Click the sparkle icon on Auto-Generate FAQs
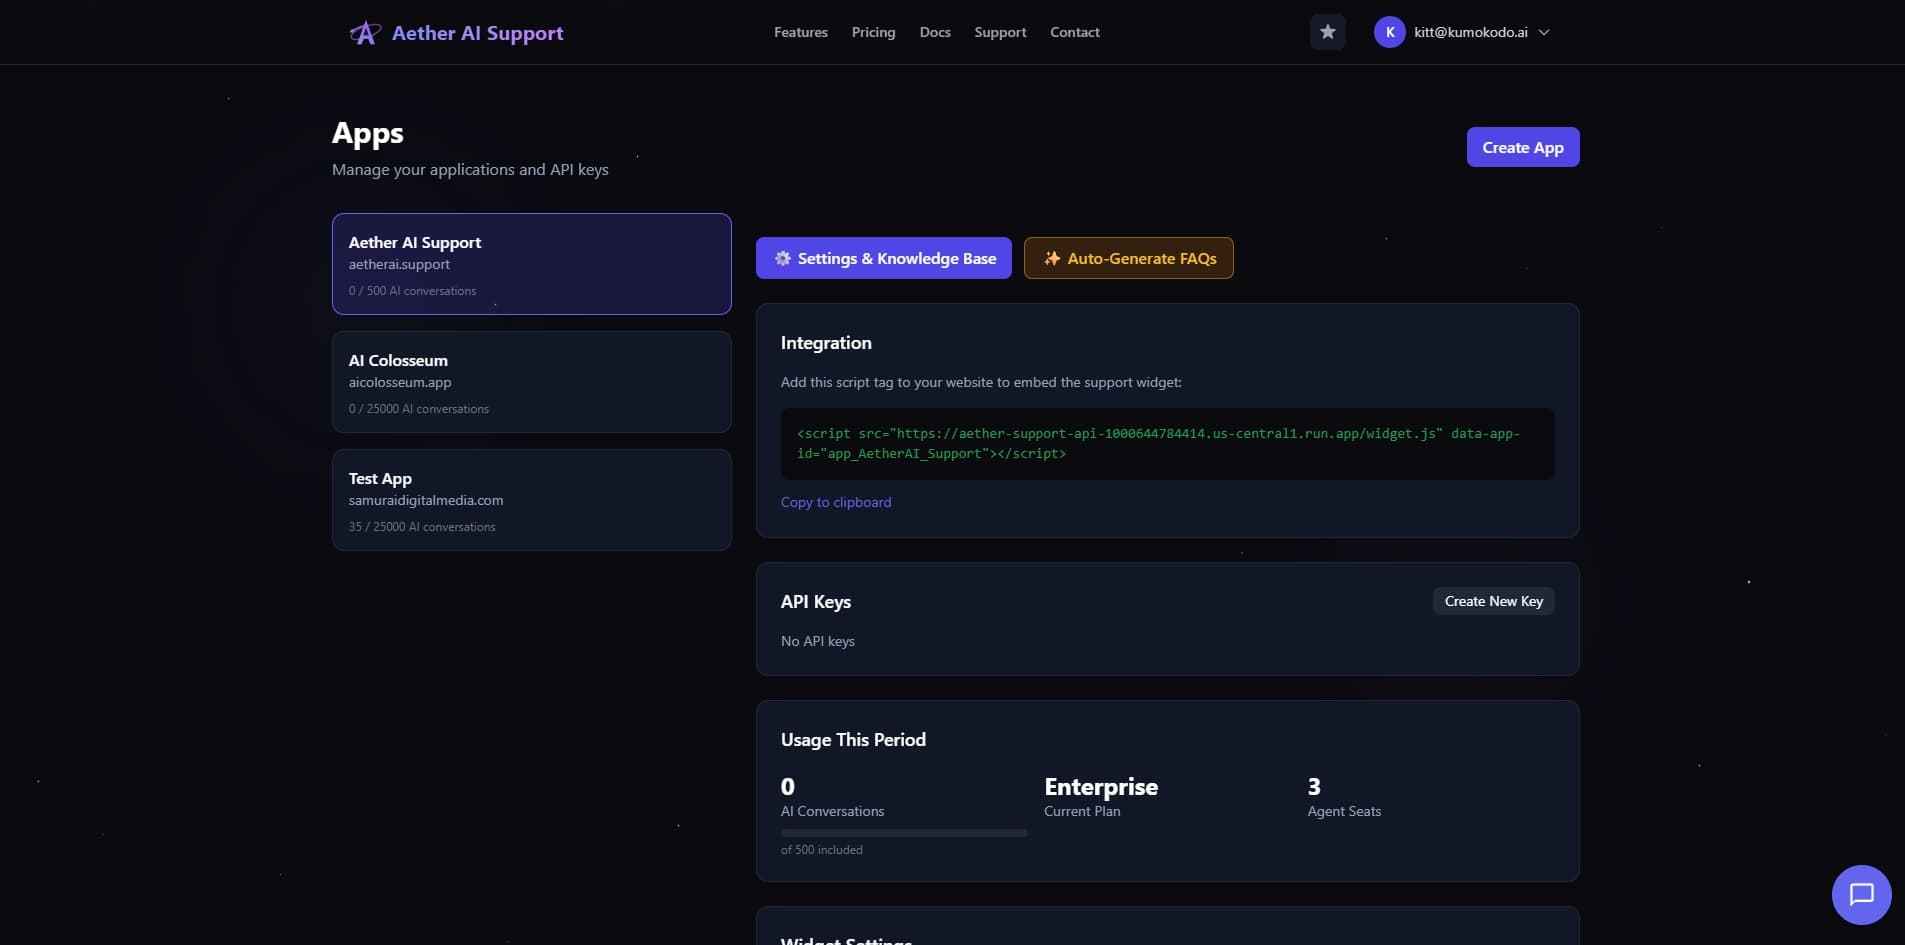The height and width of the screenshot is (945, 1905). (1051, 258)
